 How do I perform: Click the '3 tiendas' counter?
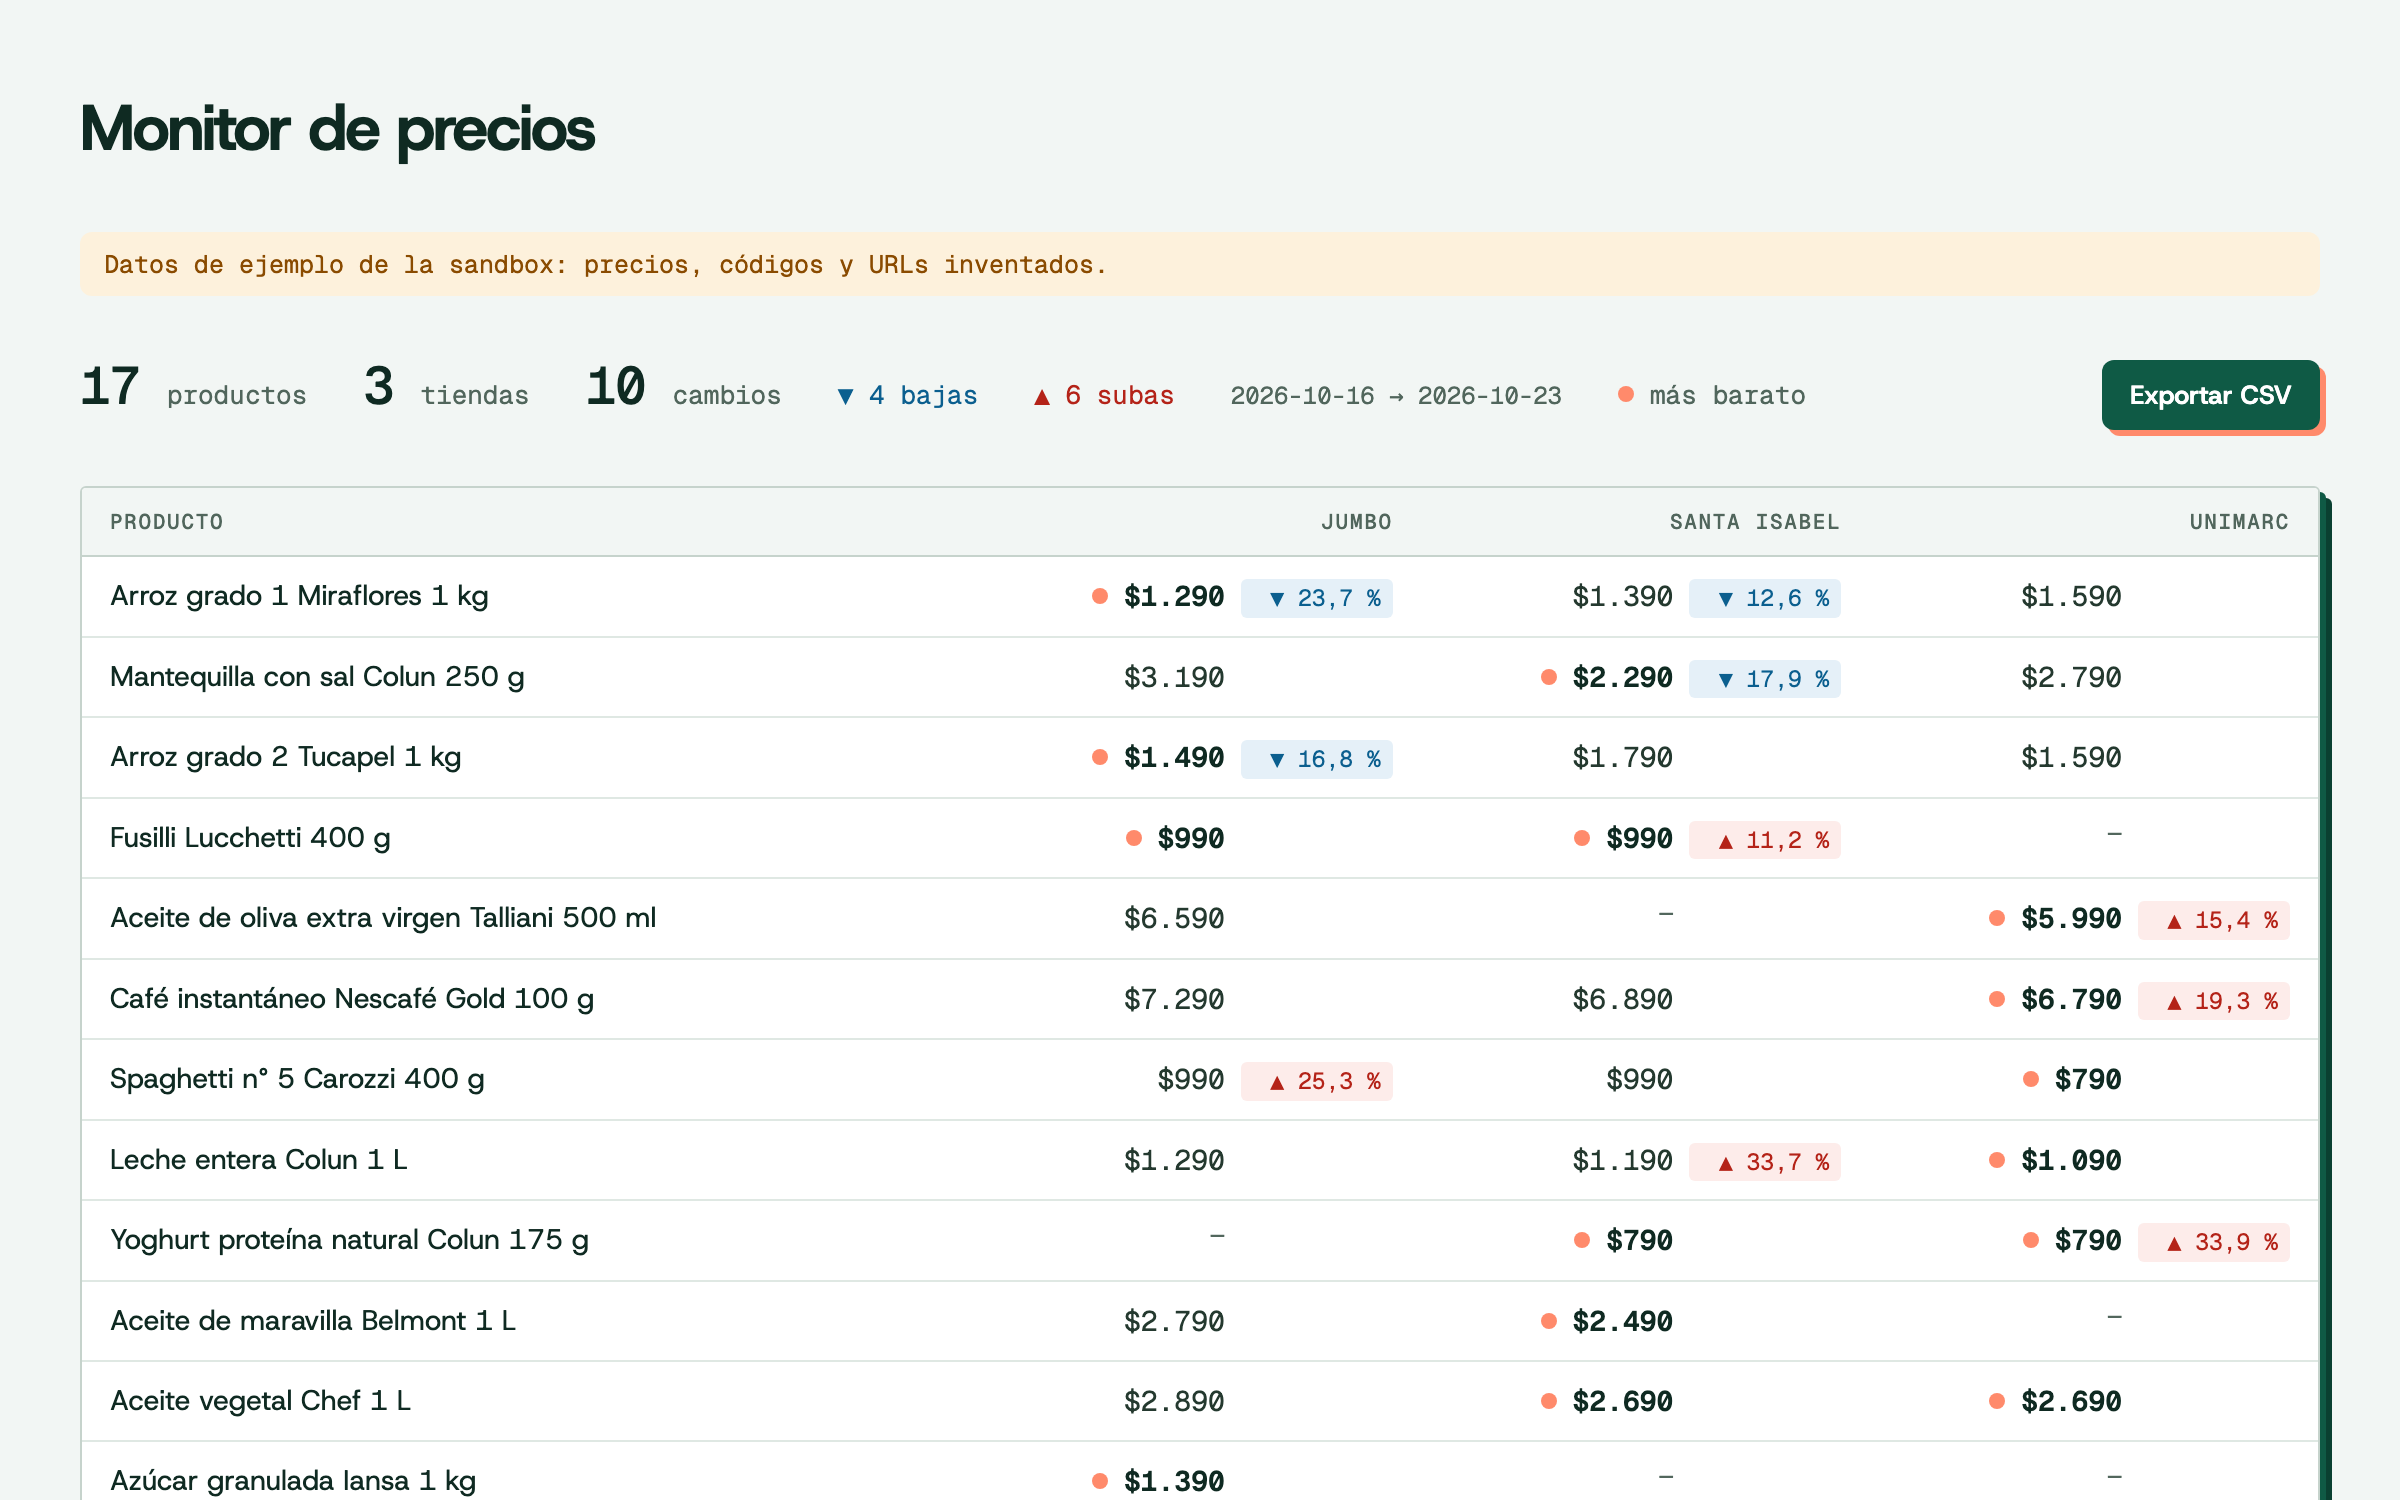(x=446, y=388)
